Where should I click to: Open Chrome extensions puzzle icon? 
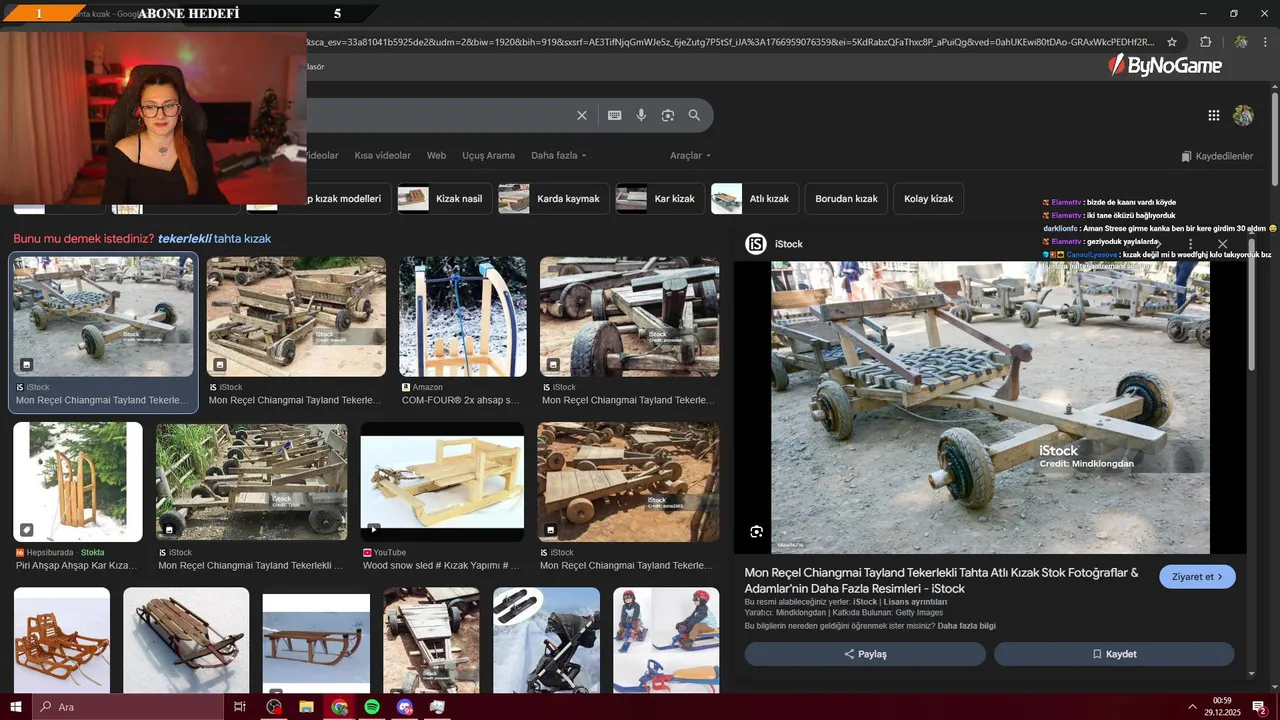click(x=1206, y=42)
